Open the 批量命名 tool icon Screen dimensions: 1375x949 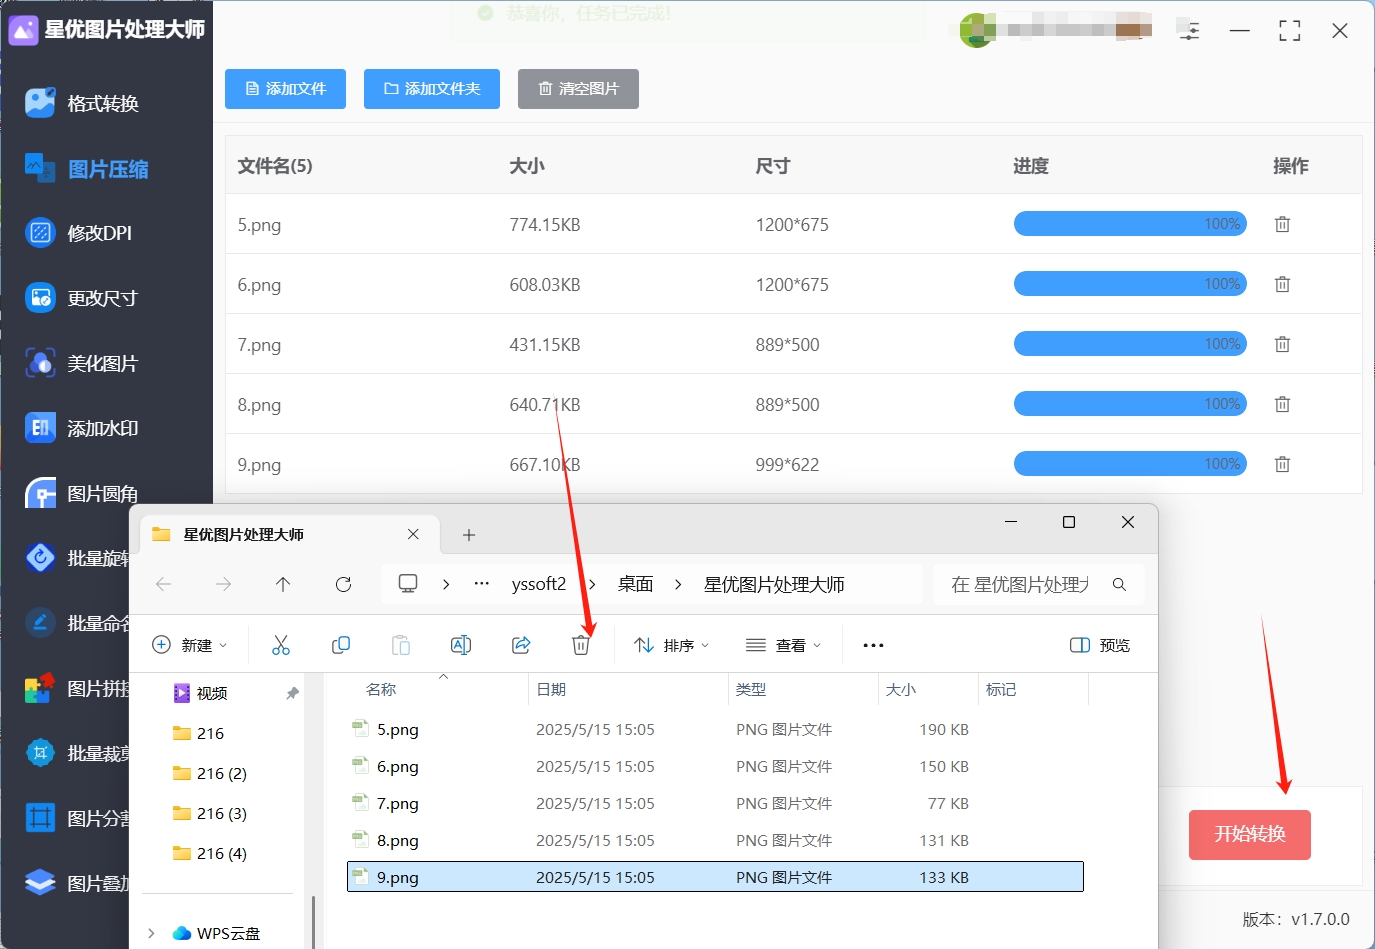[40, 623]
